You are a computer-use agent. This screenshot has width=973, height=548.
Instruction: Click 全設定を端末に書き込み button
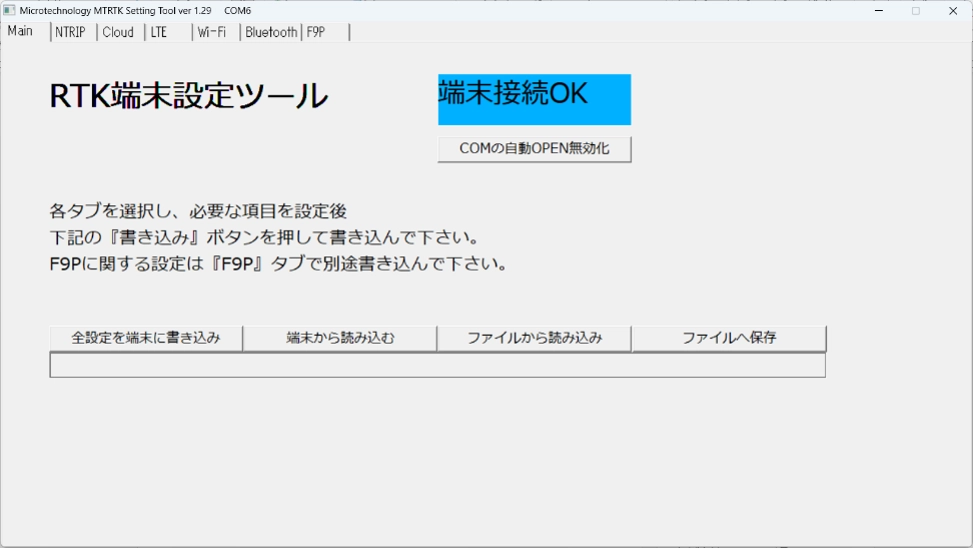[x=146, y=338]
